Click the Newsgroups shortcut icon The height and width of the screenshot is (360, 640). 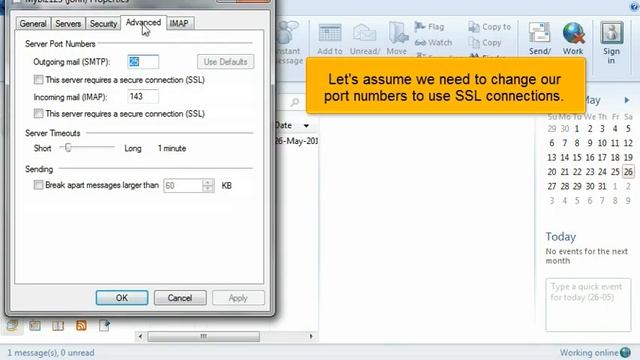coord(104,325)
